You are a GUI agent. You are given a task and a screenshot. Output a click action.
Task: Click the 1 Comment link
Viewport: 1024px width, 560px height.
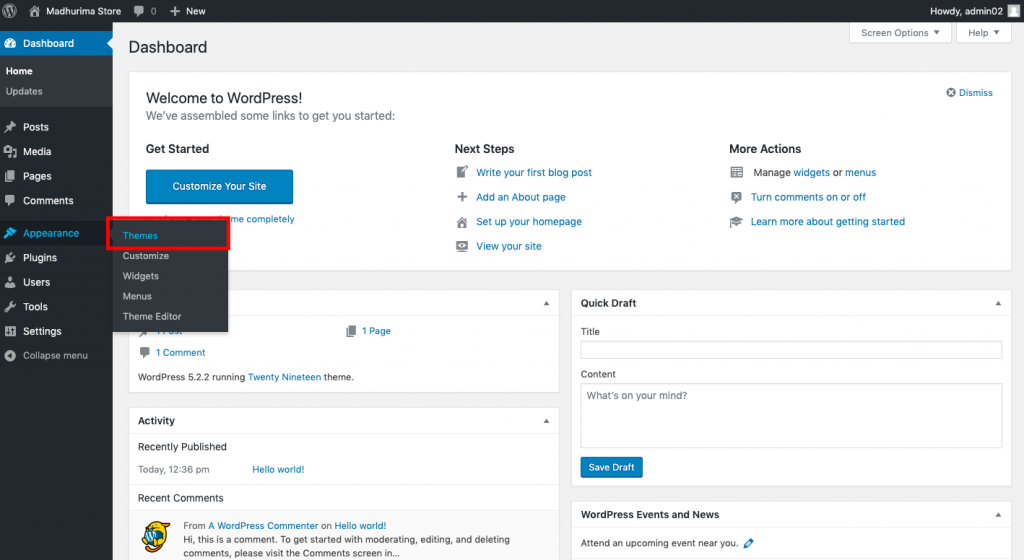(180, 352)
